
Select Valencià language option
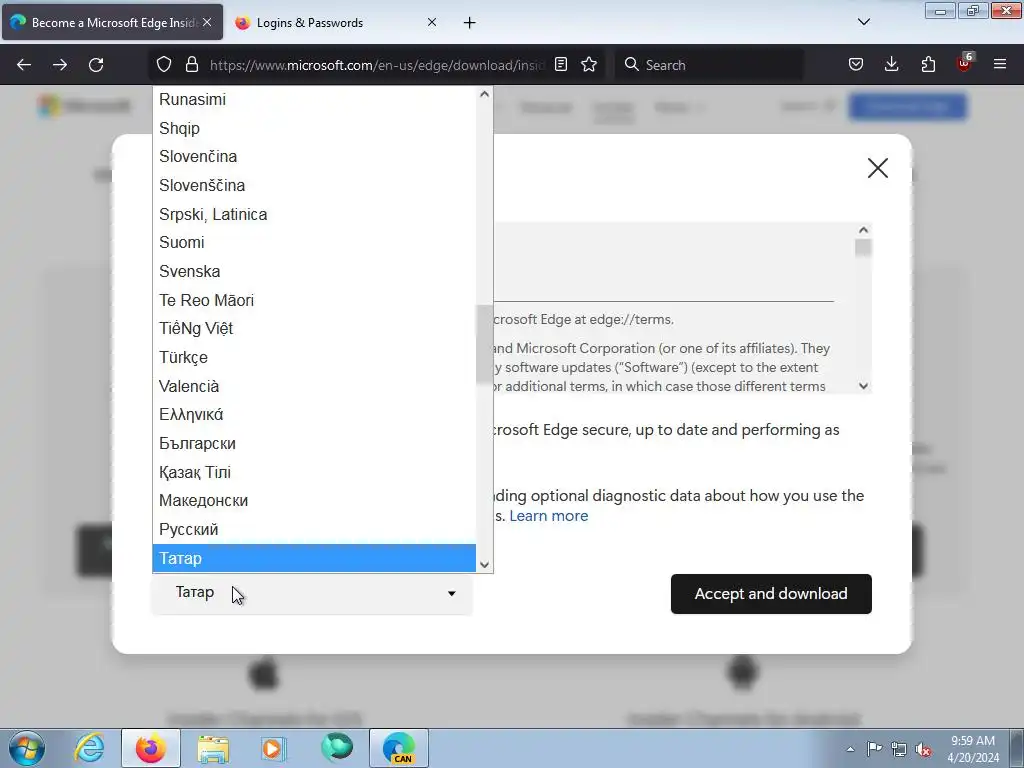314,386
